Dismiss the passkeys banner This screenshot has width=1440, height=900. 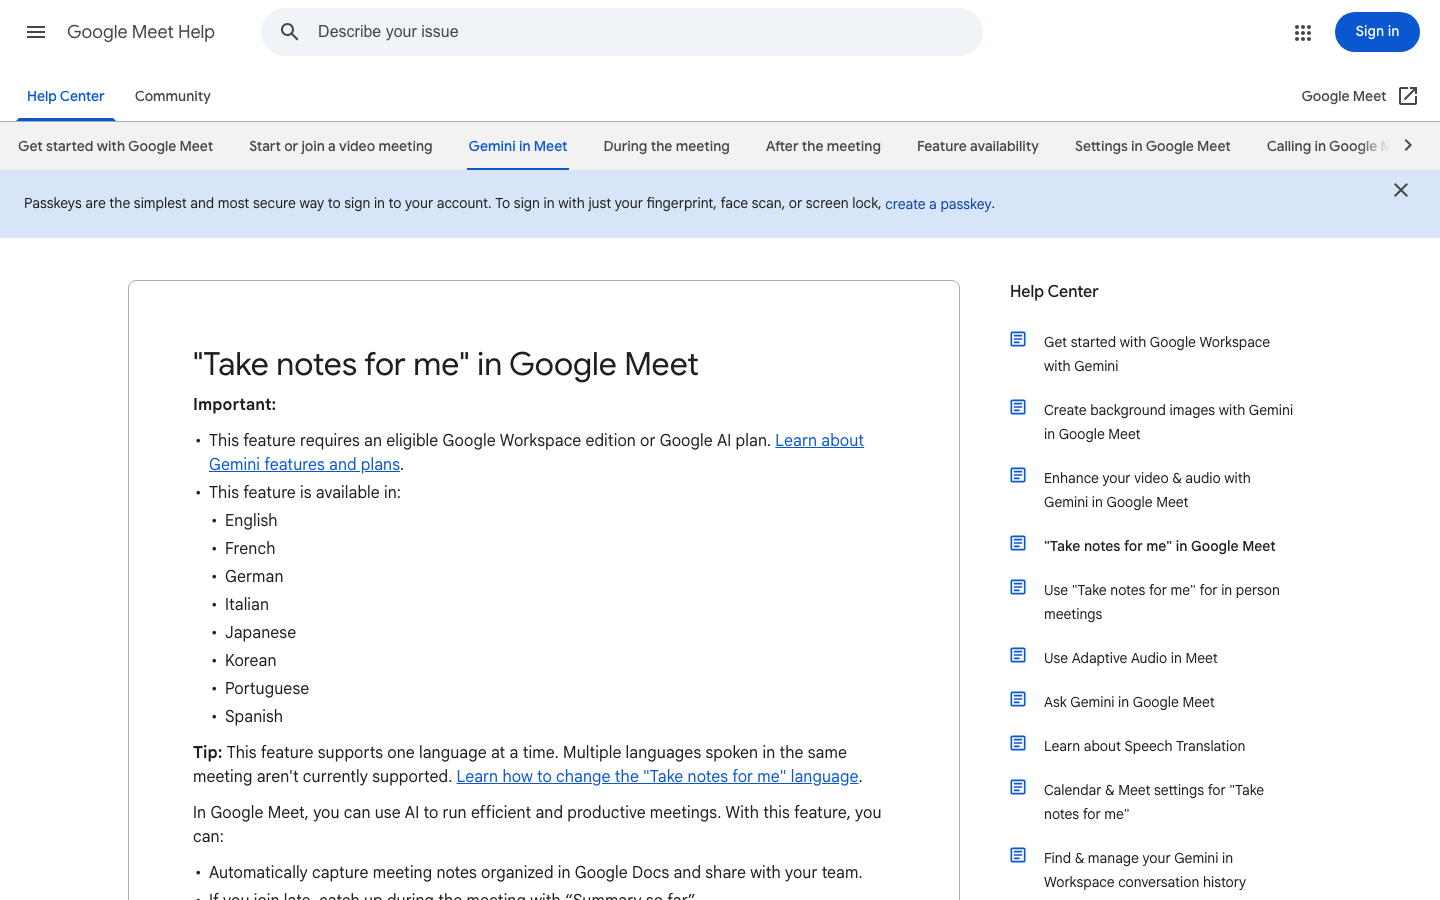pyautogui.click(x=1401, y=190)
